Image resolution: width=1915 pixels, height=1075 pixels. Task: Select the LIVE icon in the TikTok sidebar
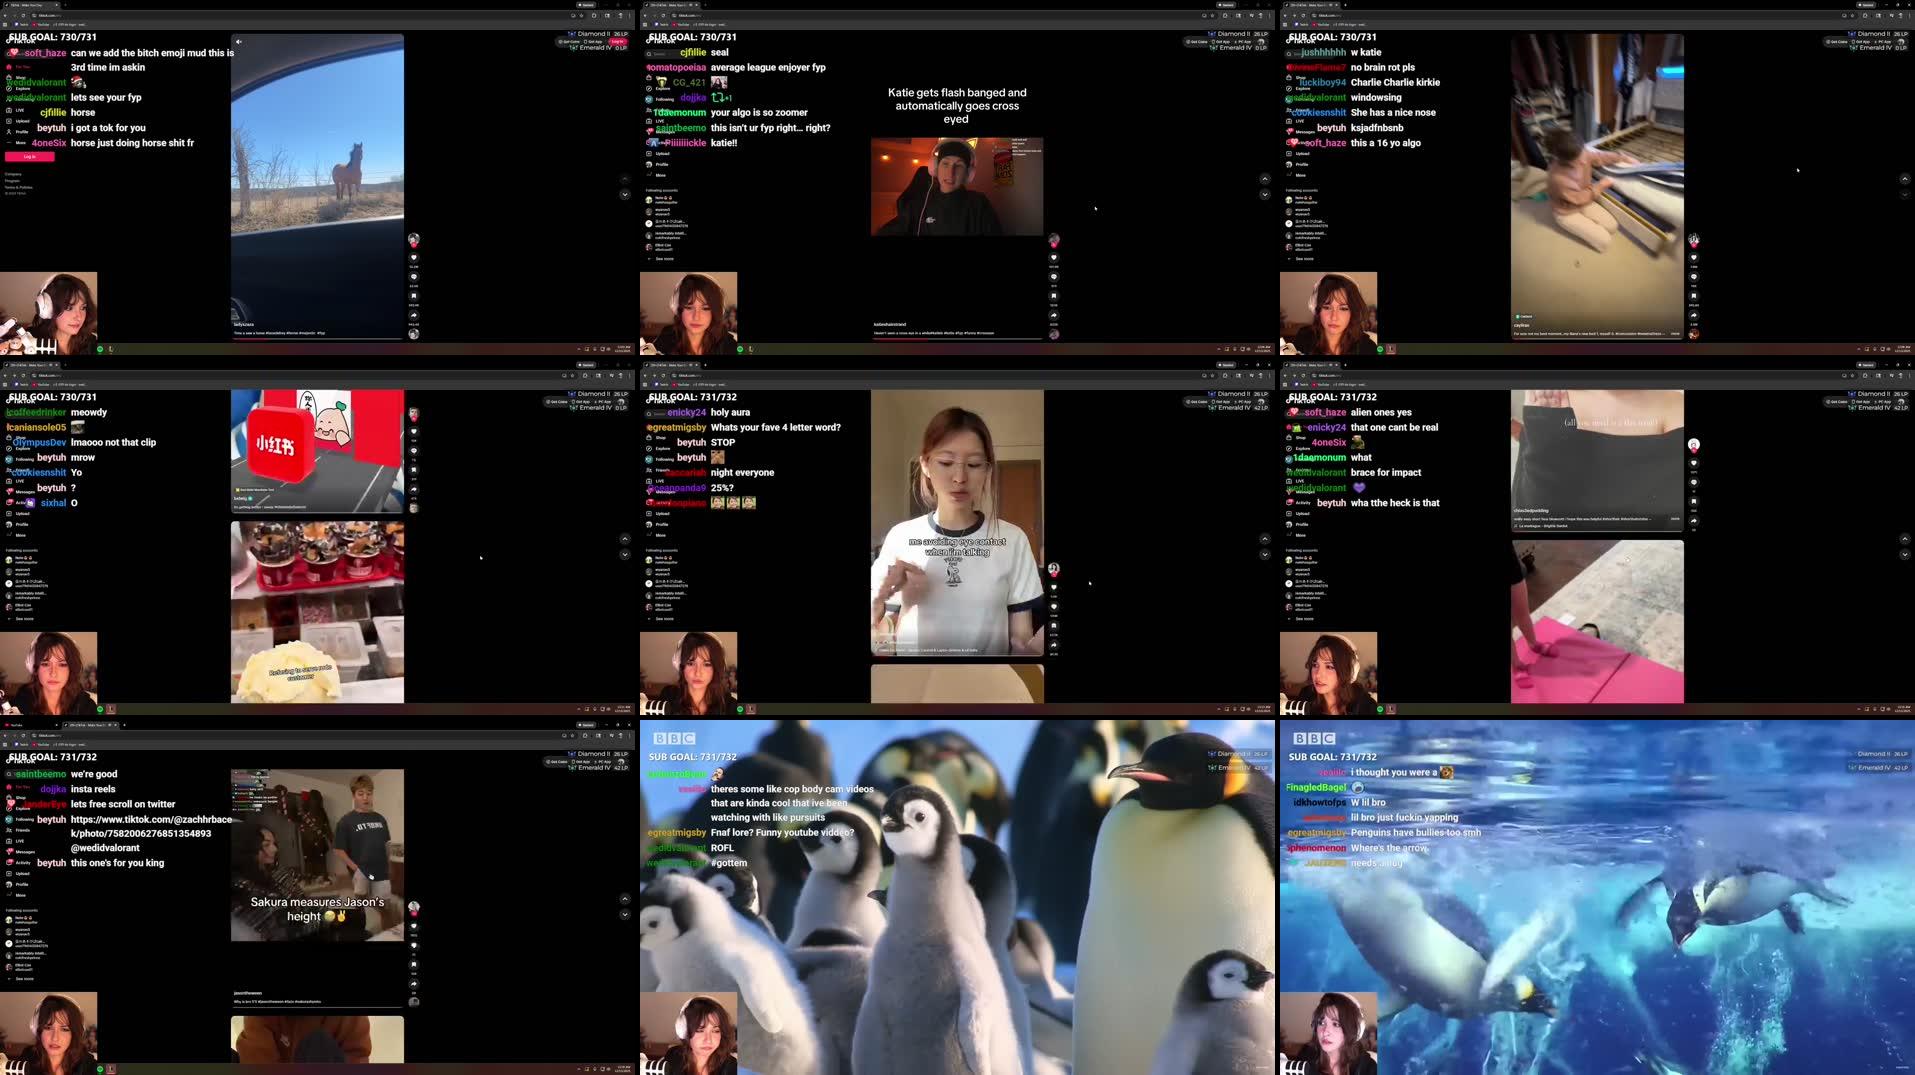(21, 110)
